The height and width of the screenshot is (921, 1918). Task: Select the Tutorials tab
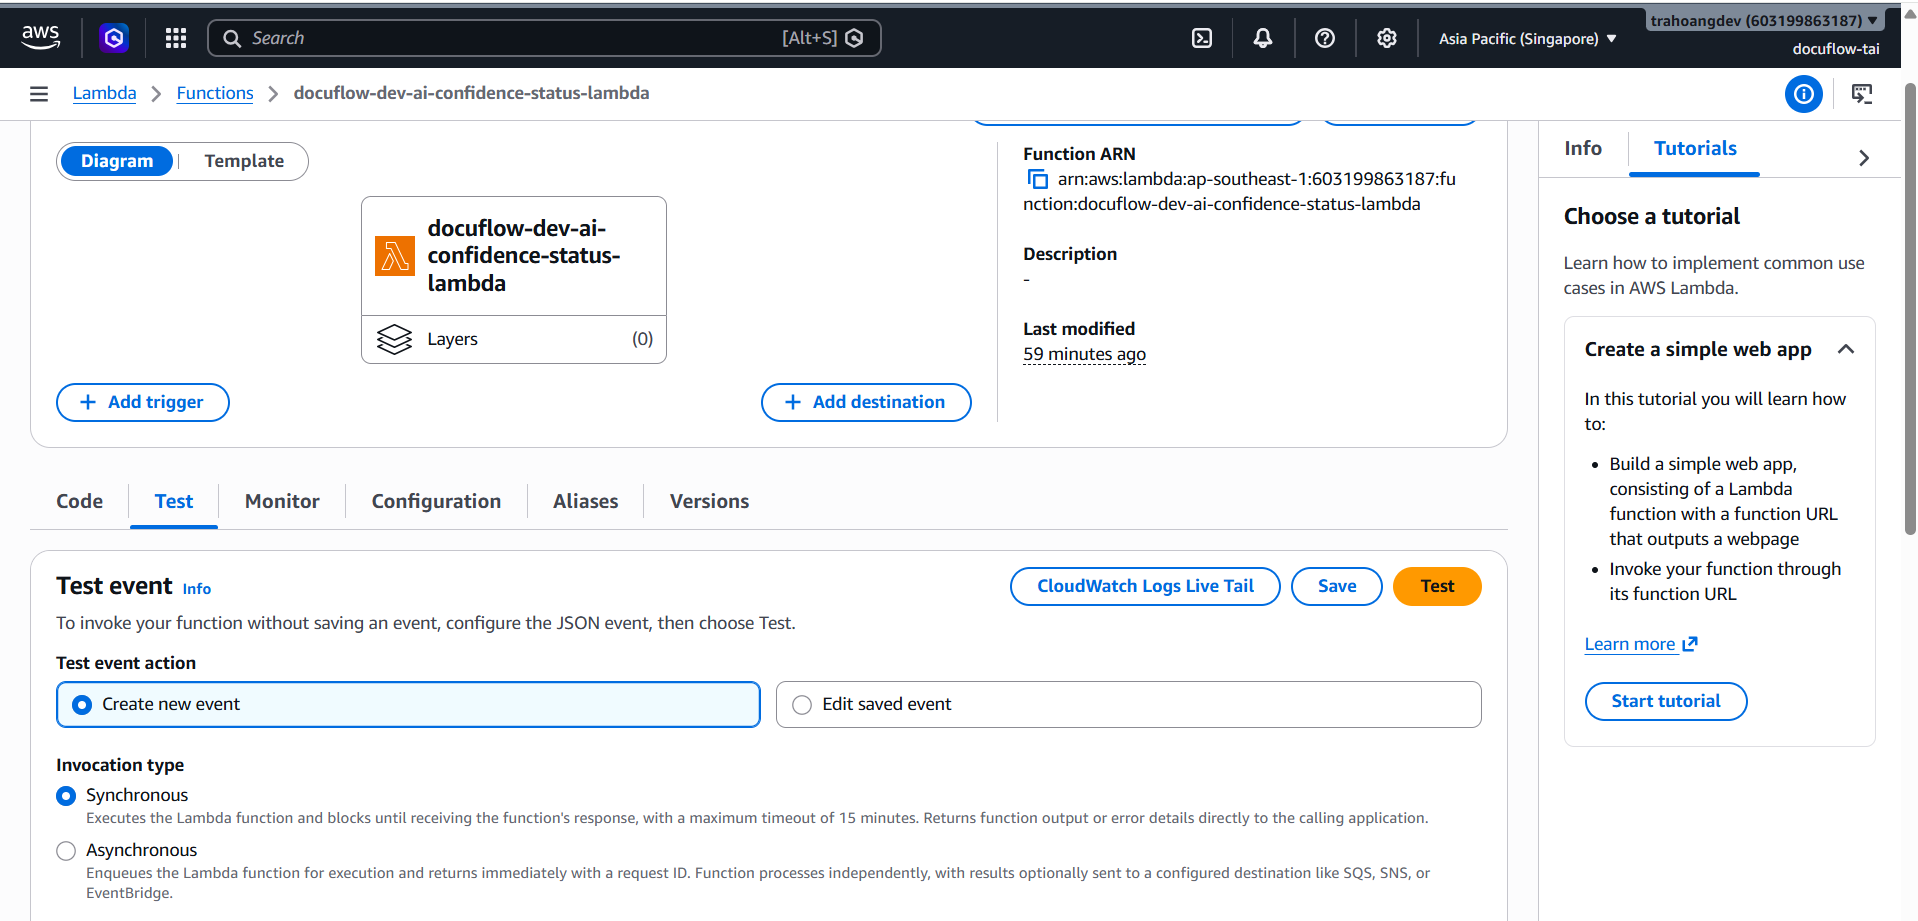tap(1695, 149)
